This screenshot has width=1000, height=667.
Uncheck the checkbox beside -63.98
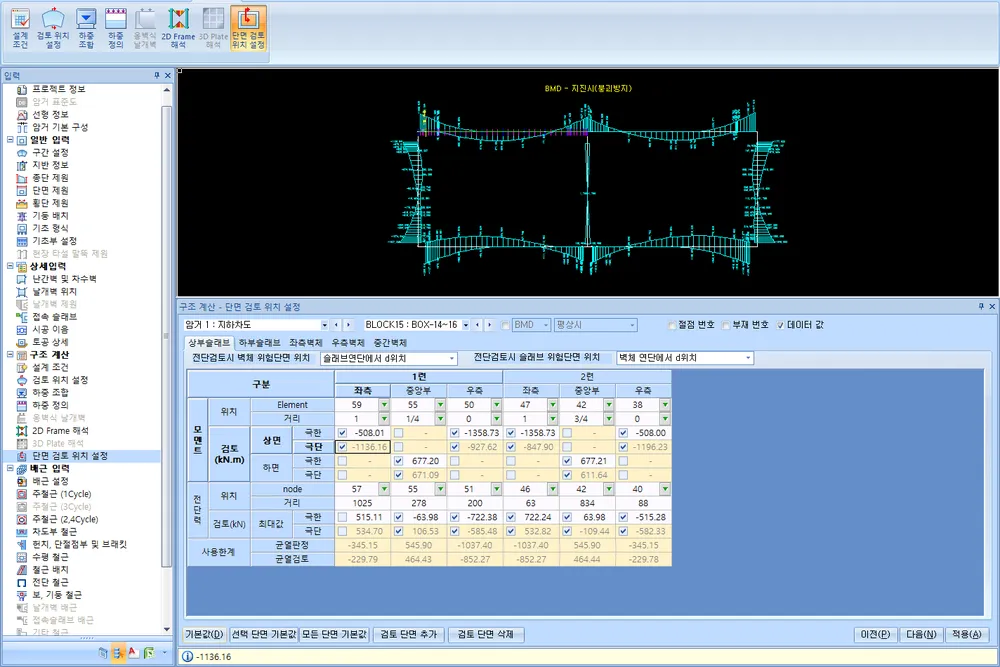399,517
